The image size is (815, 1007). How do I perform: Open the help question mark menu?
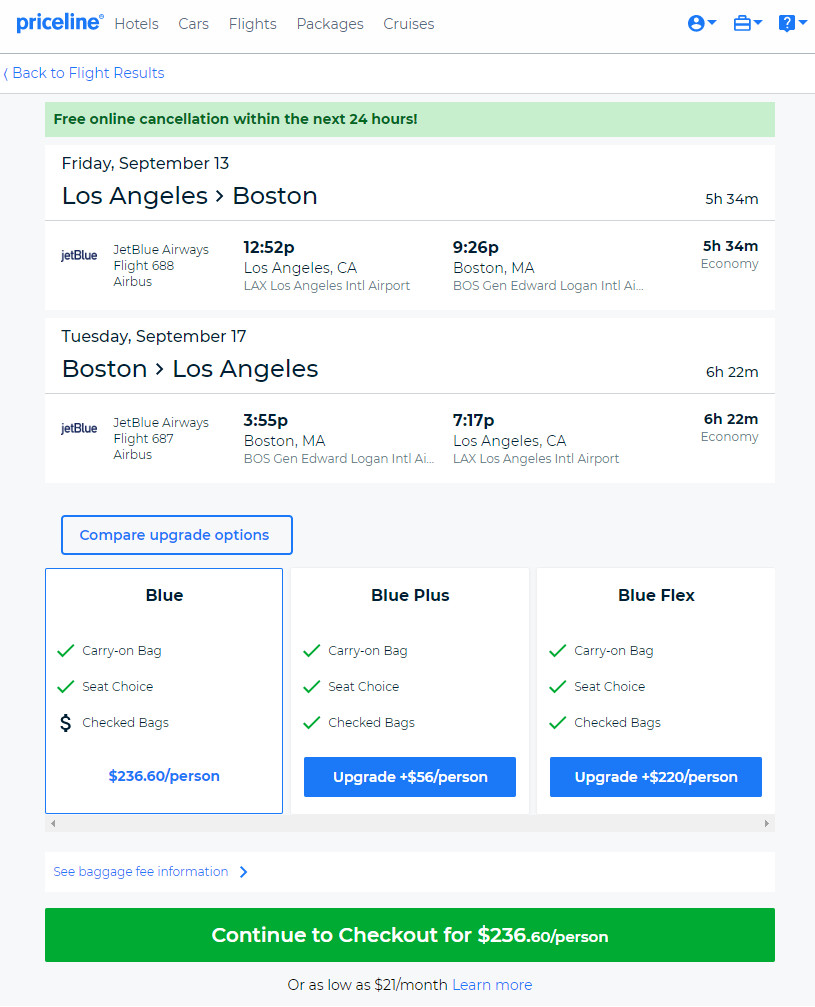[x=792, y=24]
